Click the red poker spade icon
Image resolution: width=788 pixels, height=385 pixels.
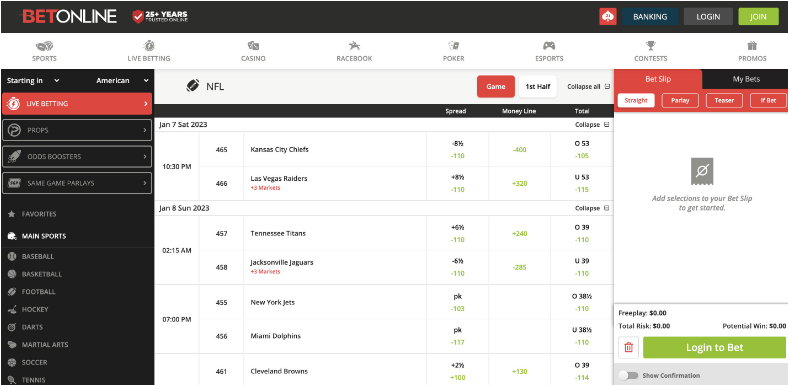(x=608, y=17)
